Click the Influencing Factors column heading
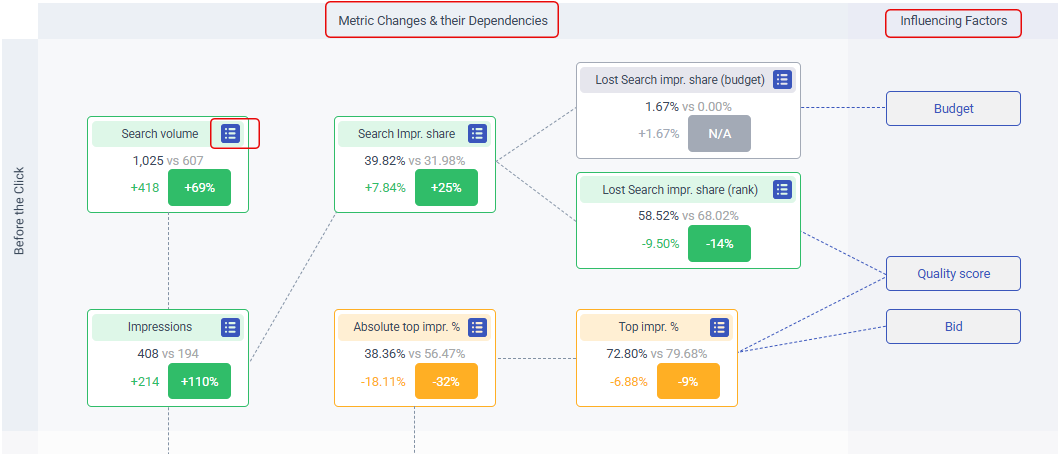1058x456 pixels. (x=953, y=21)
